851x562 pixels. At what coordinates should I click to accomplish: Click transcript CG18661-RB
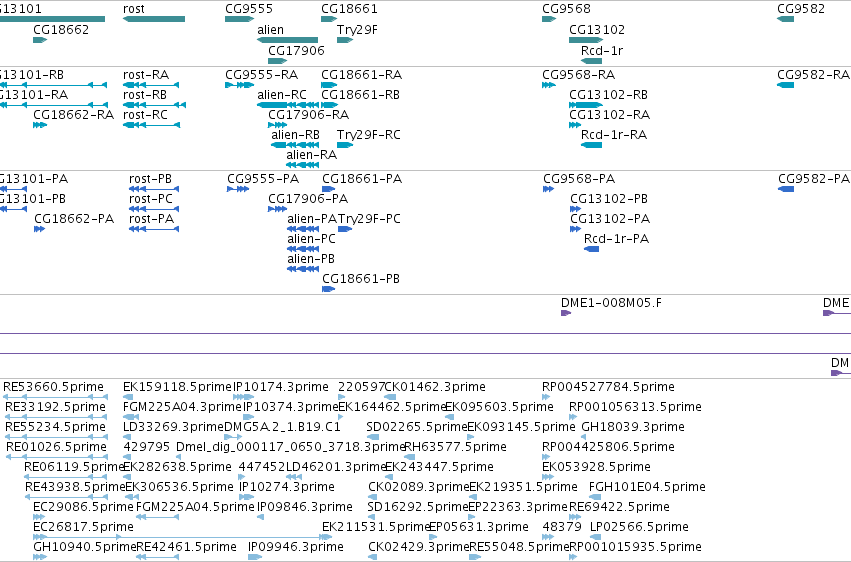pos(360,95)
